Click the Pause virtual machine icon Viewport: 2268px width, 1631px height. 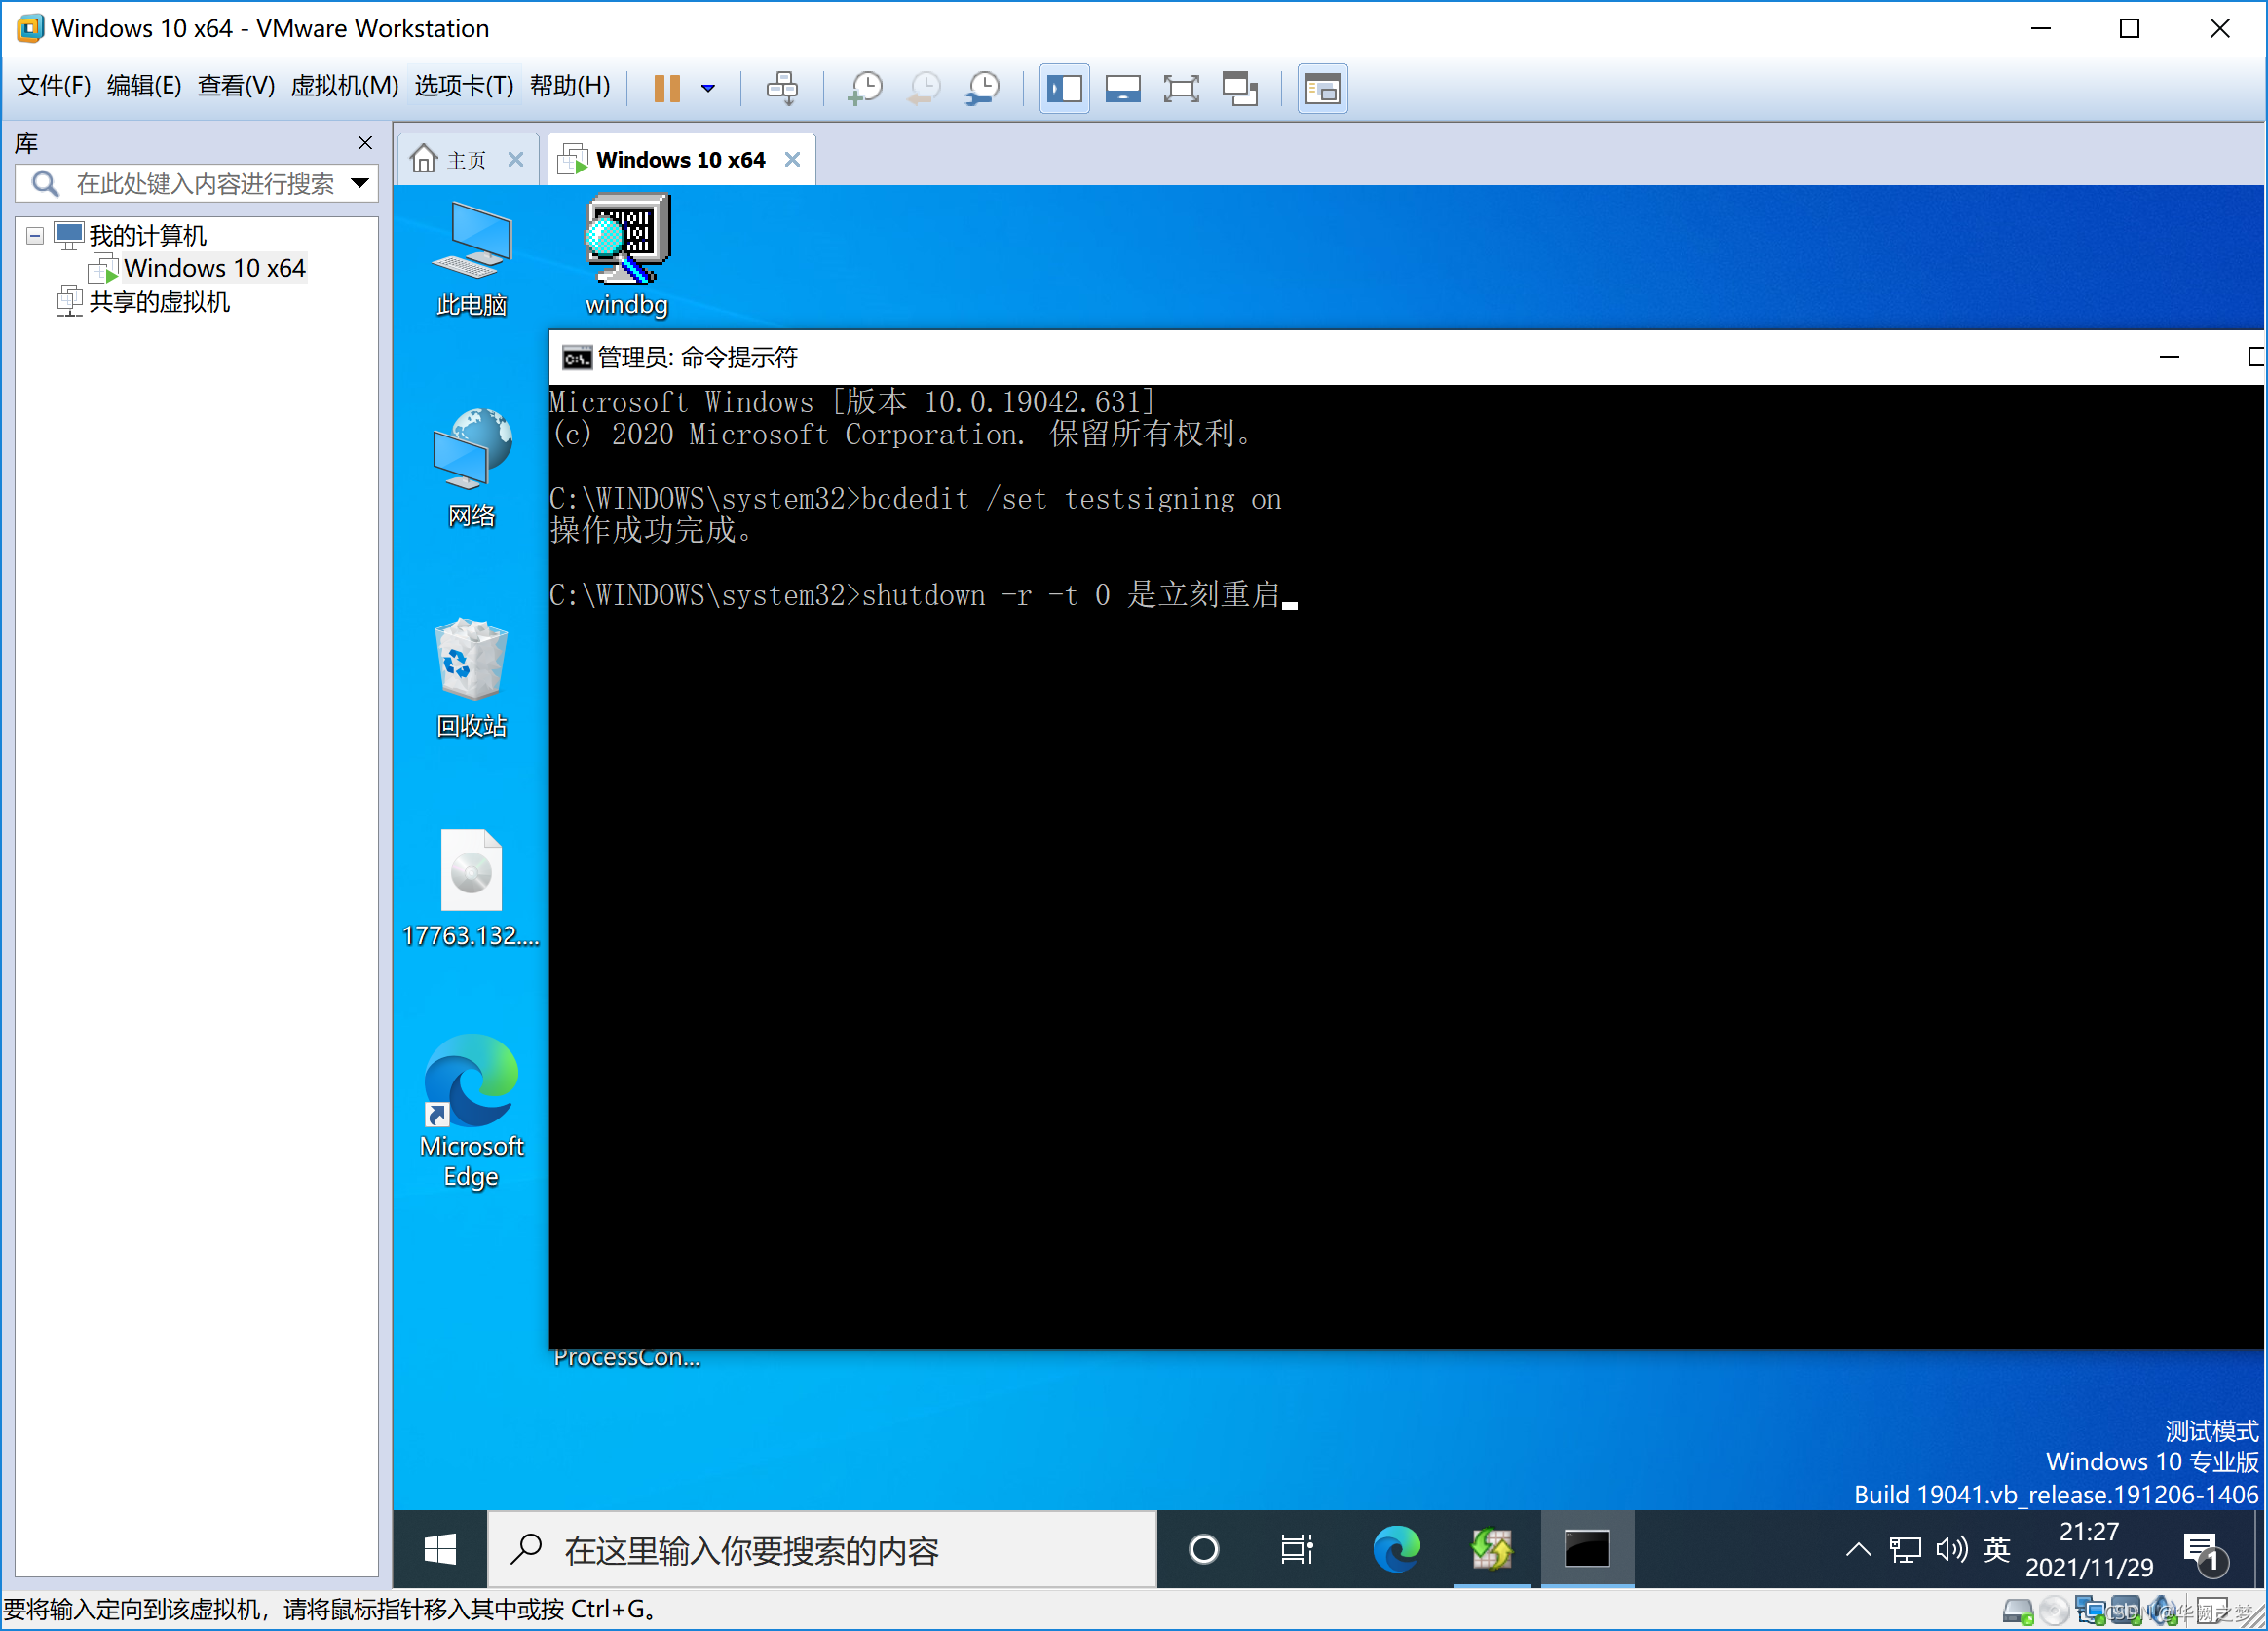pos(666,88)
